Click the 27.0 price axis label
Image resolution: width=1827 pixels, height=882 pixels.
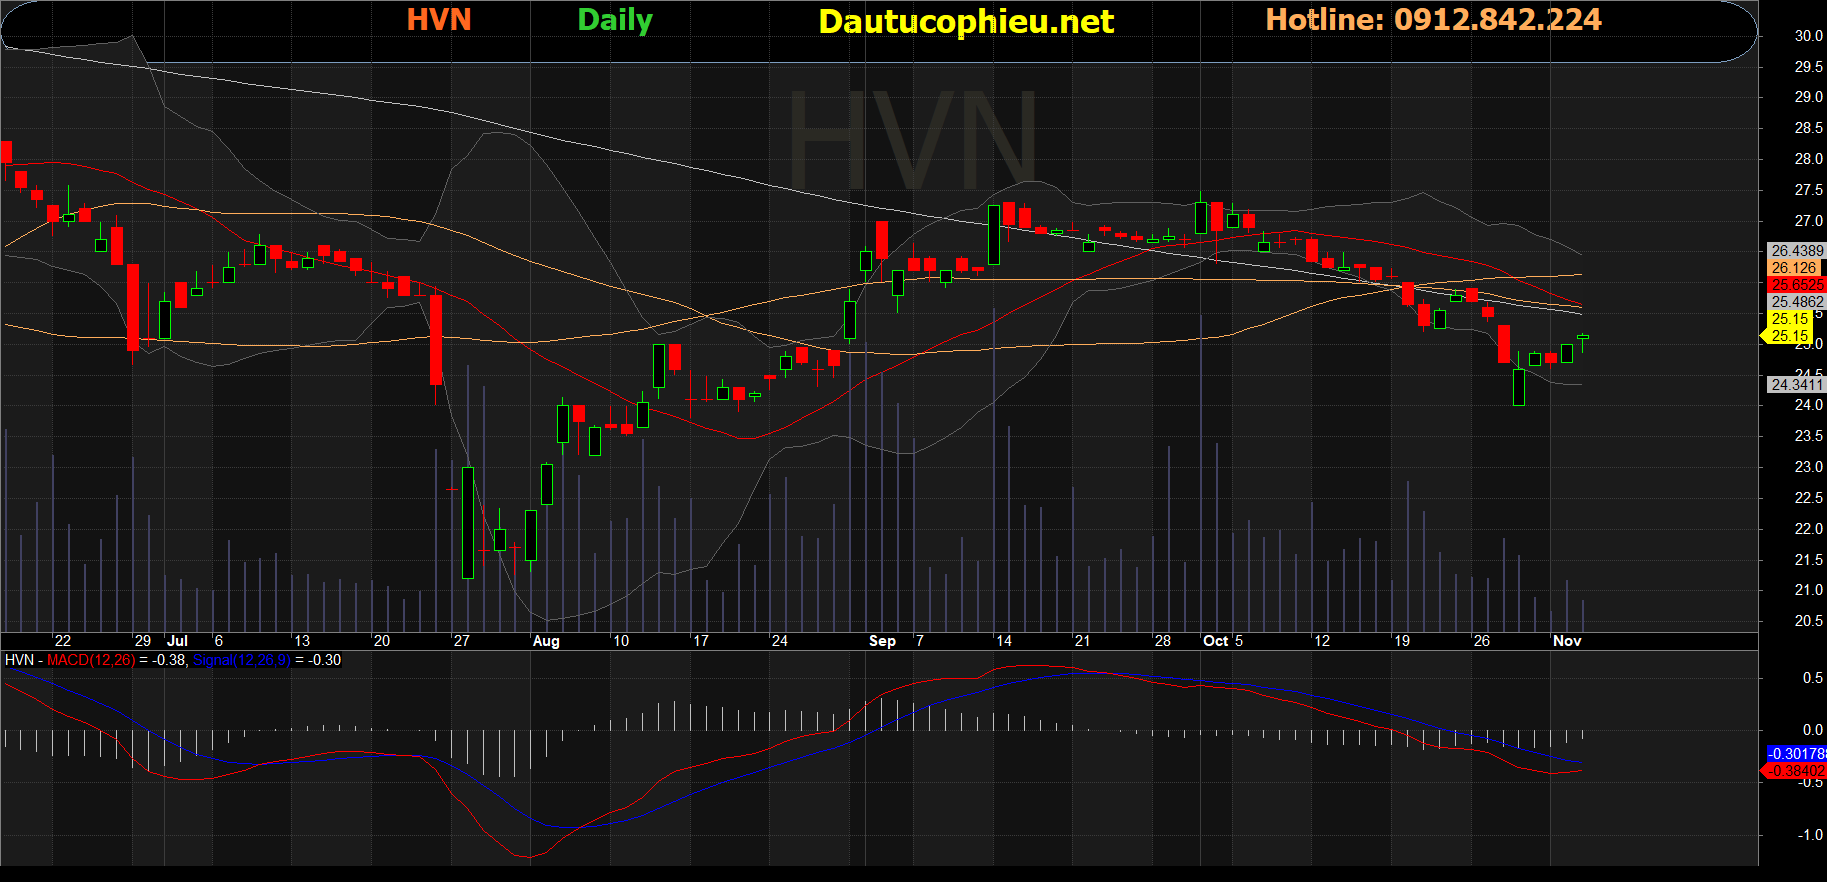click(1808, 221)
